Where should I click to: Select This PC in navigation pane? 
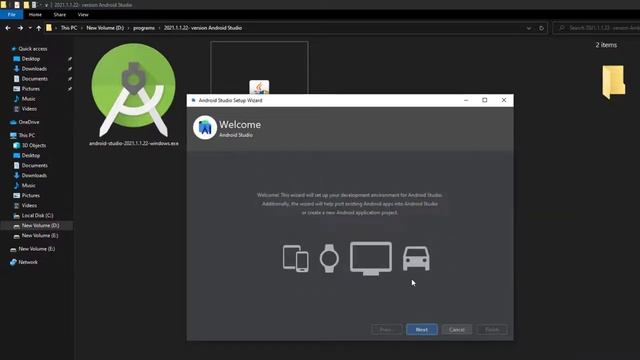tap(26, 135)
